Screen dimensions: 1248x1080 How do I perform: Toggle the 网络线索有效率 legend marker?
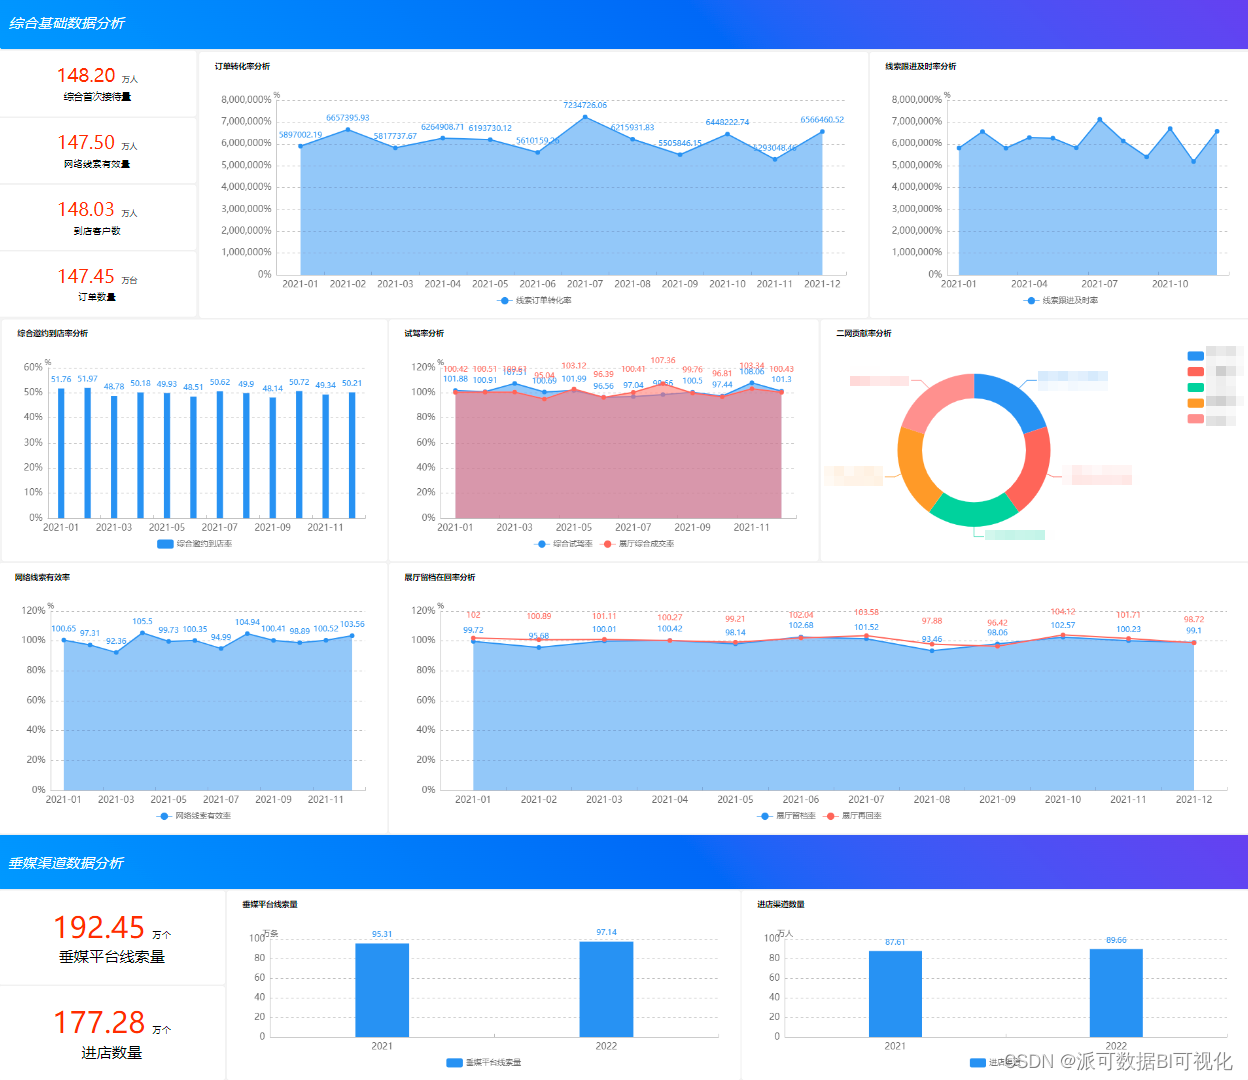tap(165, 816)
